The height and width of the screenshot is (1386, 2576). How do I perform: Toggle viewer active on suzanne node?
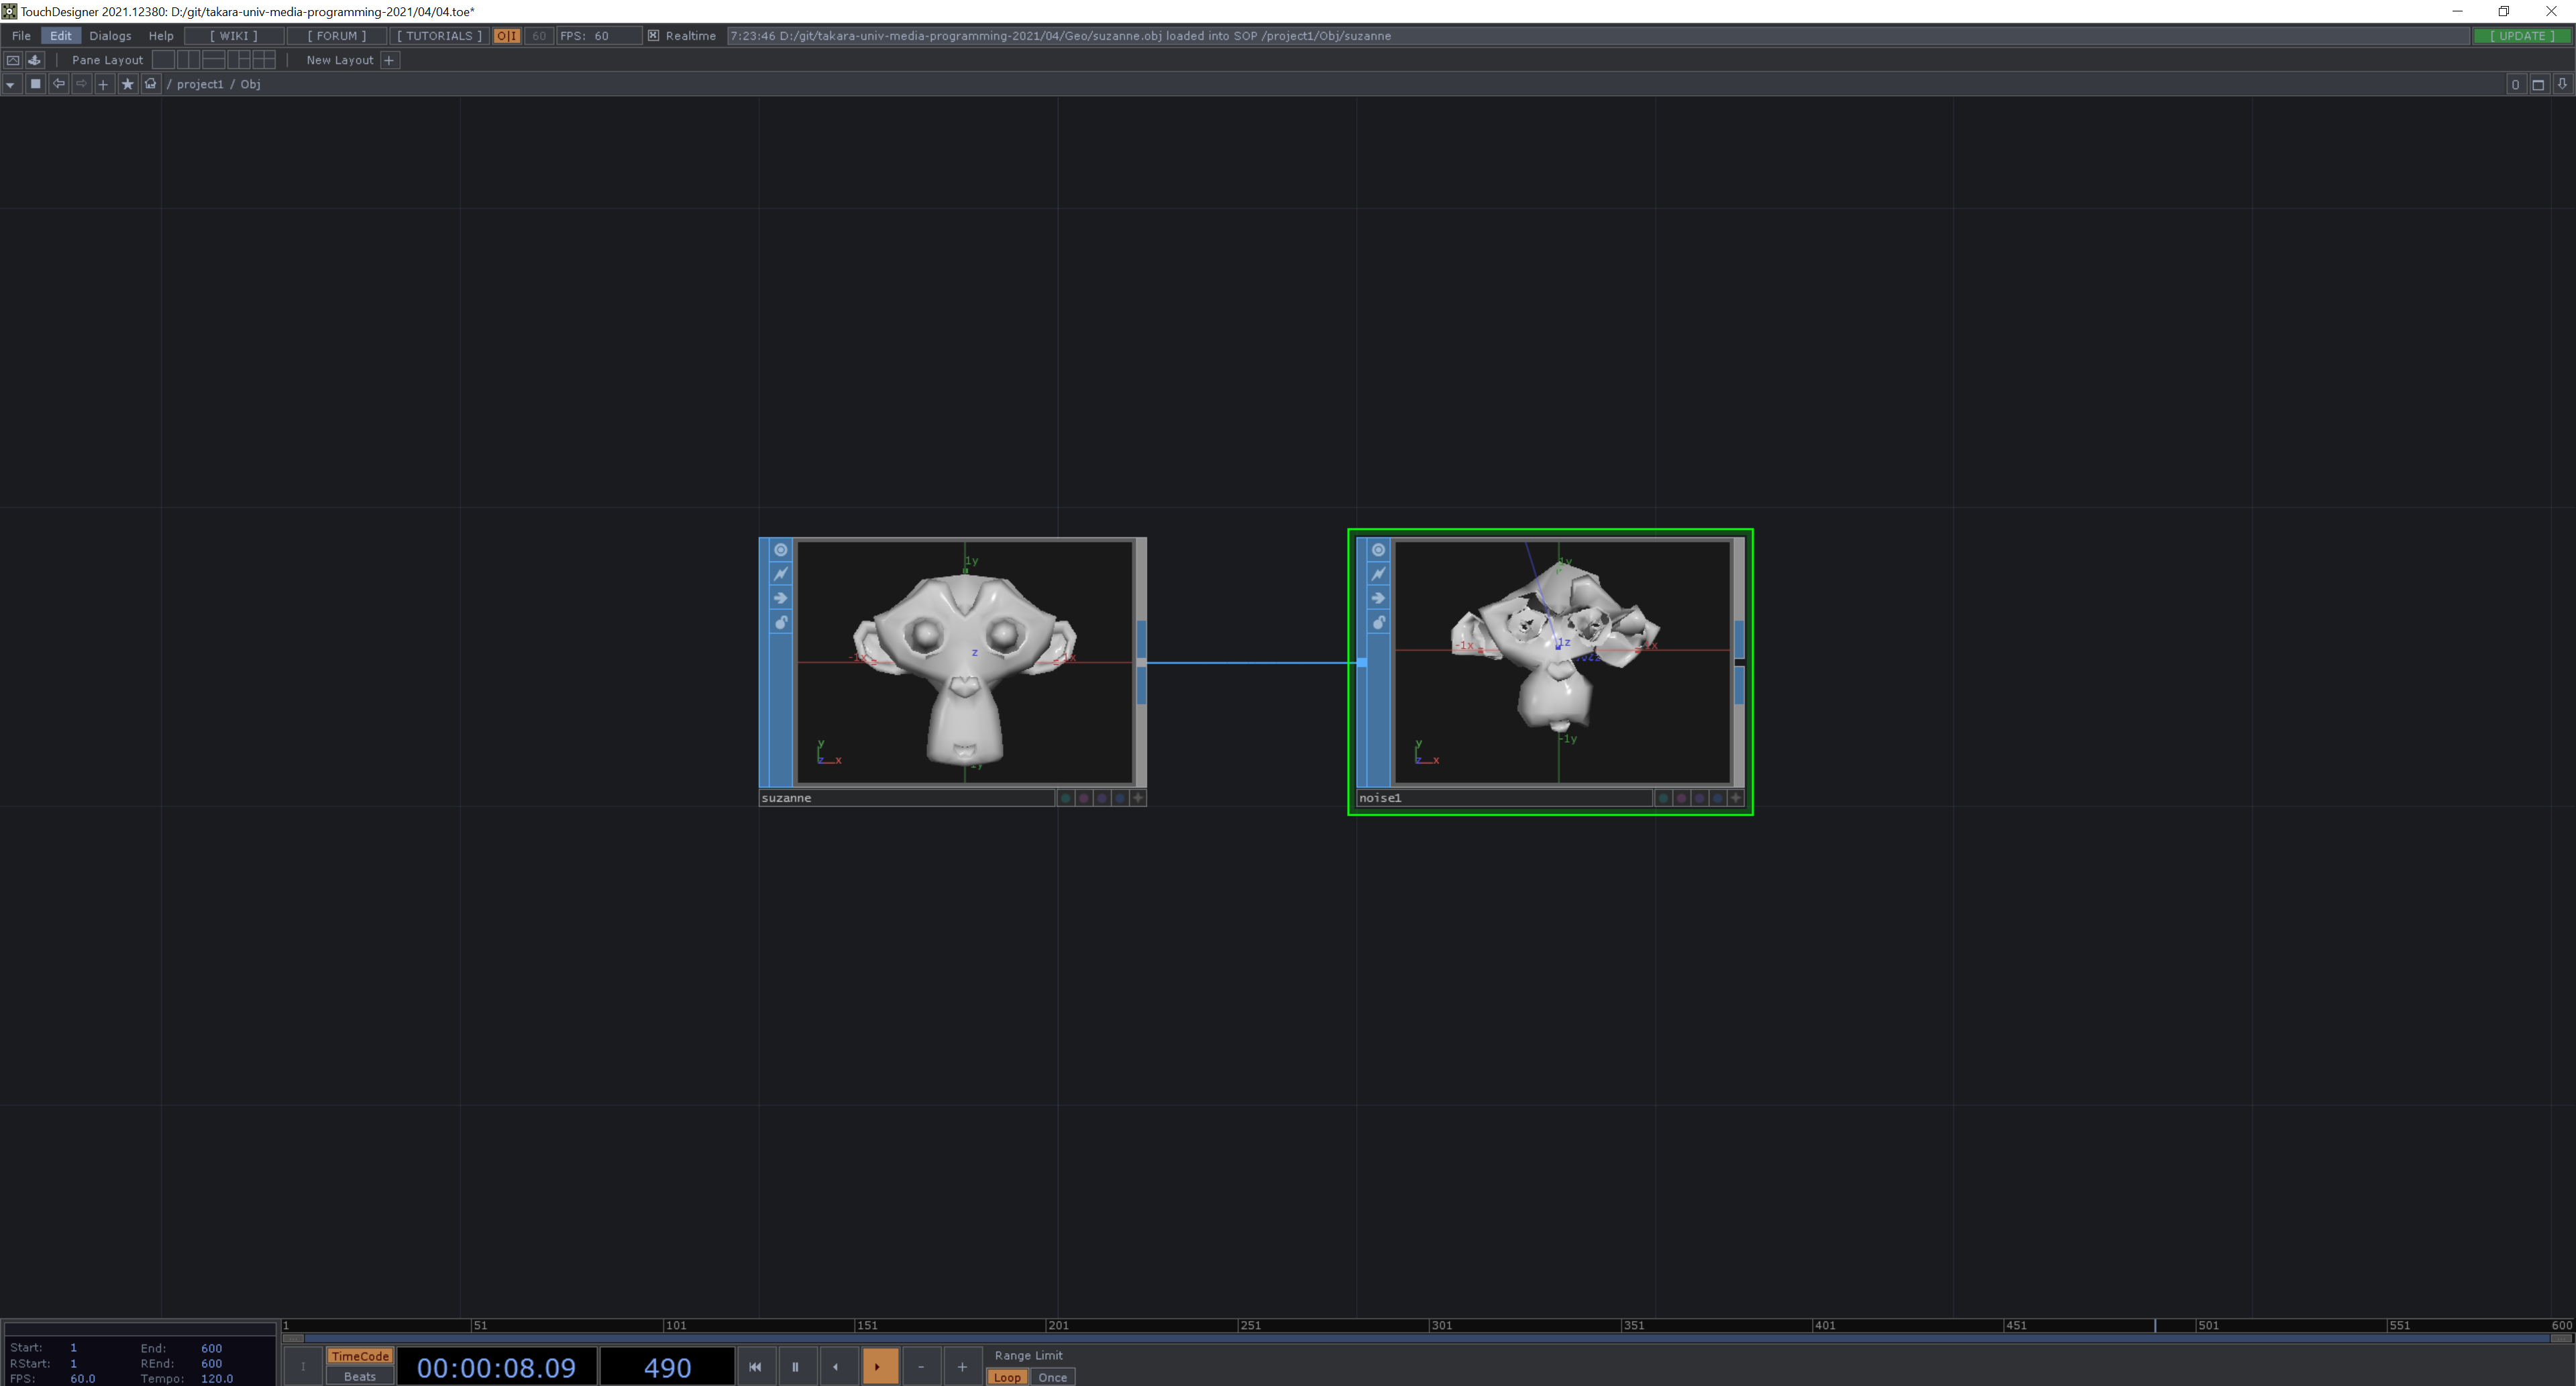(x=781, y=550)
